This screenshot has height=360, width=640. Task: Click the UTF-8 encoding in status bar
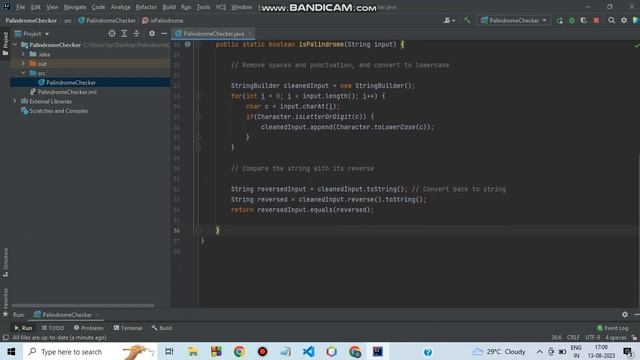click(x=593, y=338)
